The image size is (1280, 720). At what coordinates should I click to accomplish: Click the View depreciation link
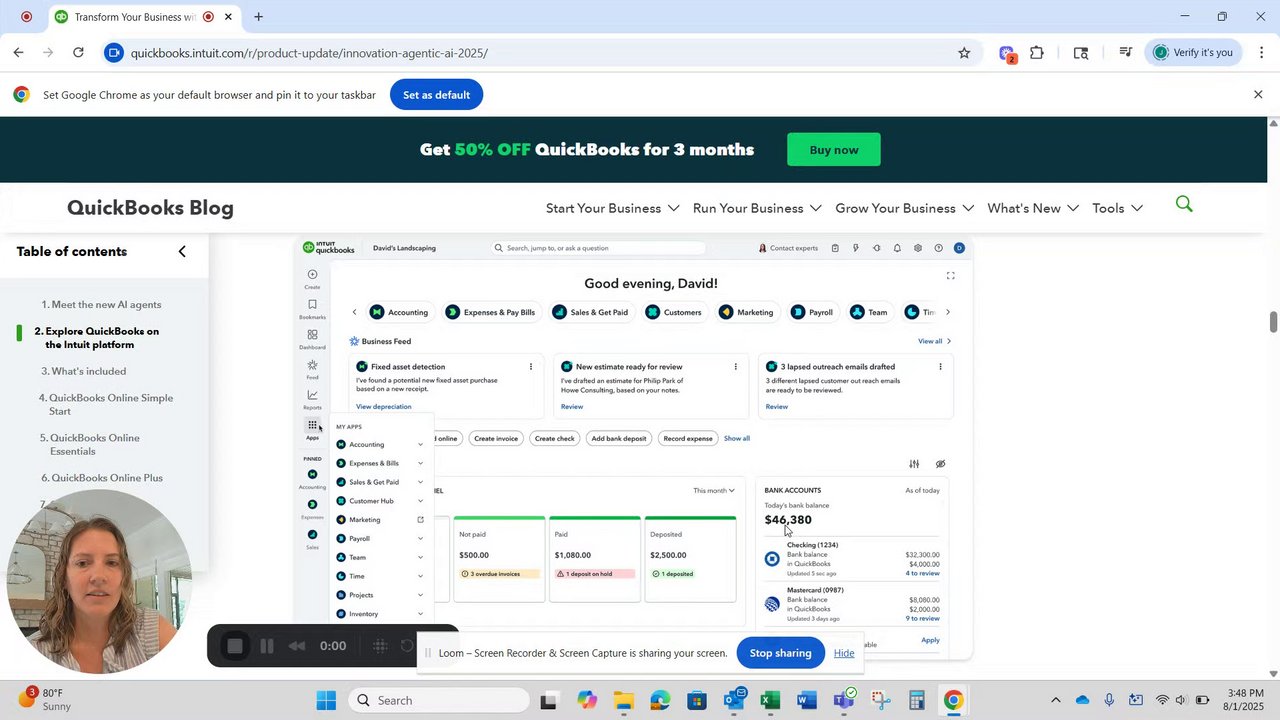click(x=383, y=407)
